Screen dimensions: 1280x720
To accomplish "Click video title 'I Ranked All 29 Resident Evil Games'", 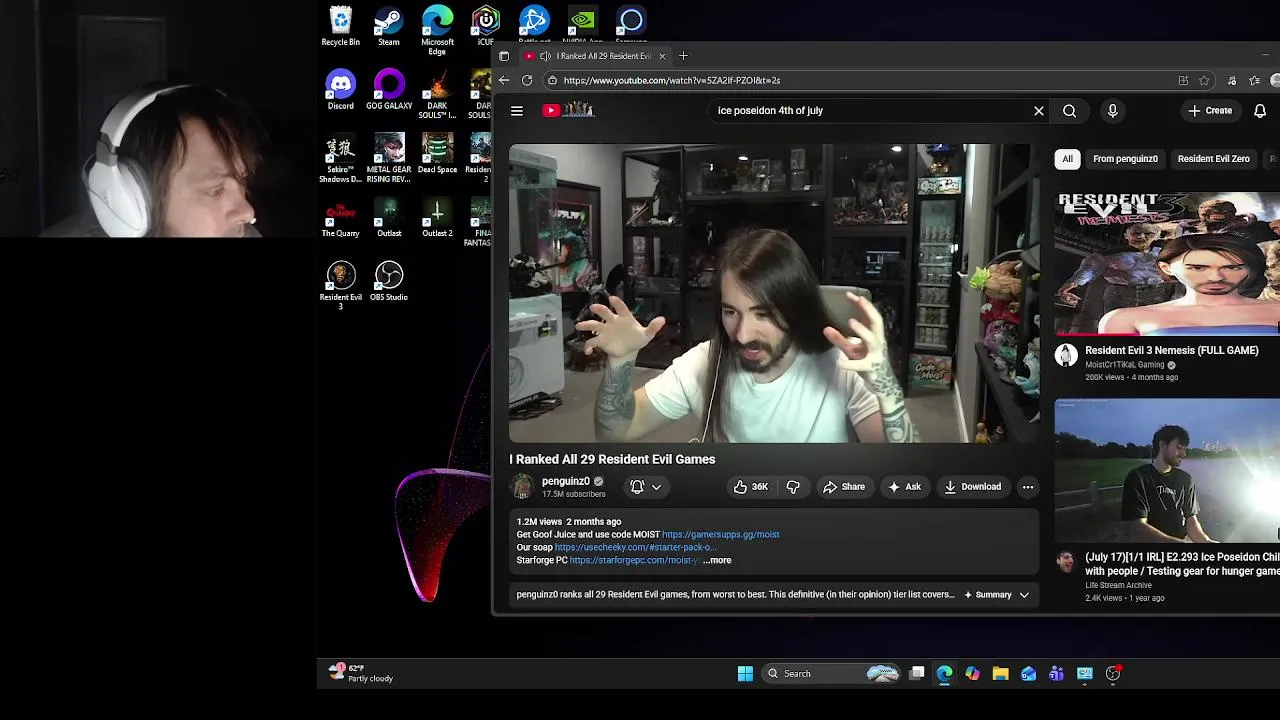I will (x=612, y=459).
